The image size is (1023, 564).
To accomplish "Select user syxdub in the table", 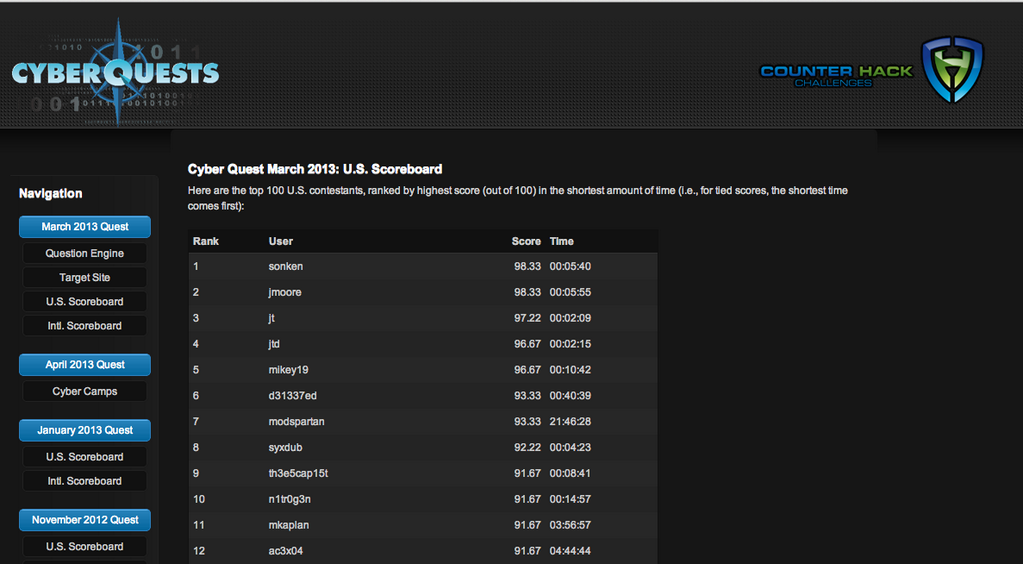I will coord(285,448).
